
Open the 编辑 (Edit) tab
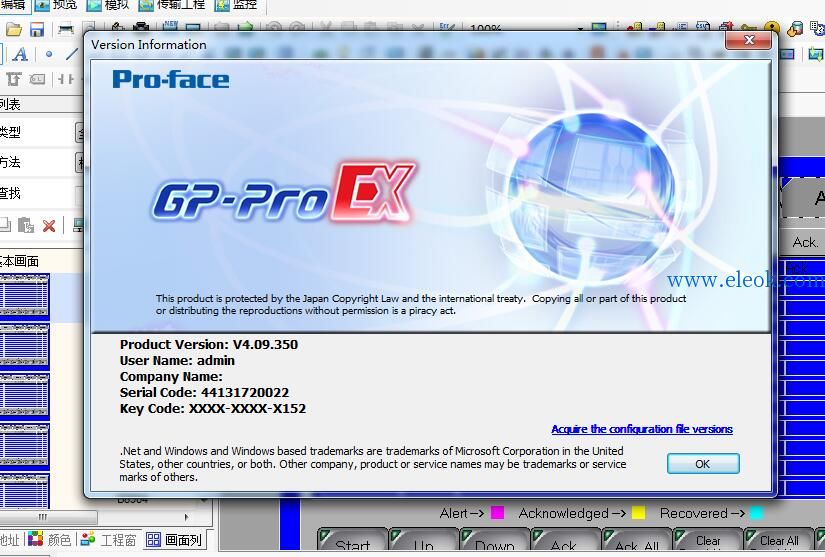tap(13, 5)
